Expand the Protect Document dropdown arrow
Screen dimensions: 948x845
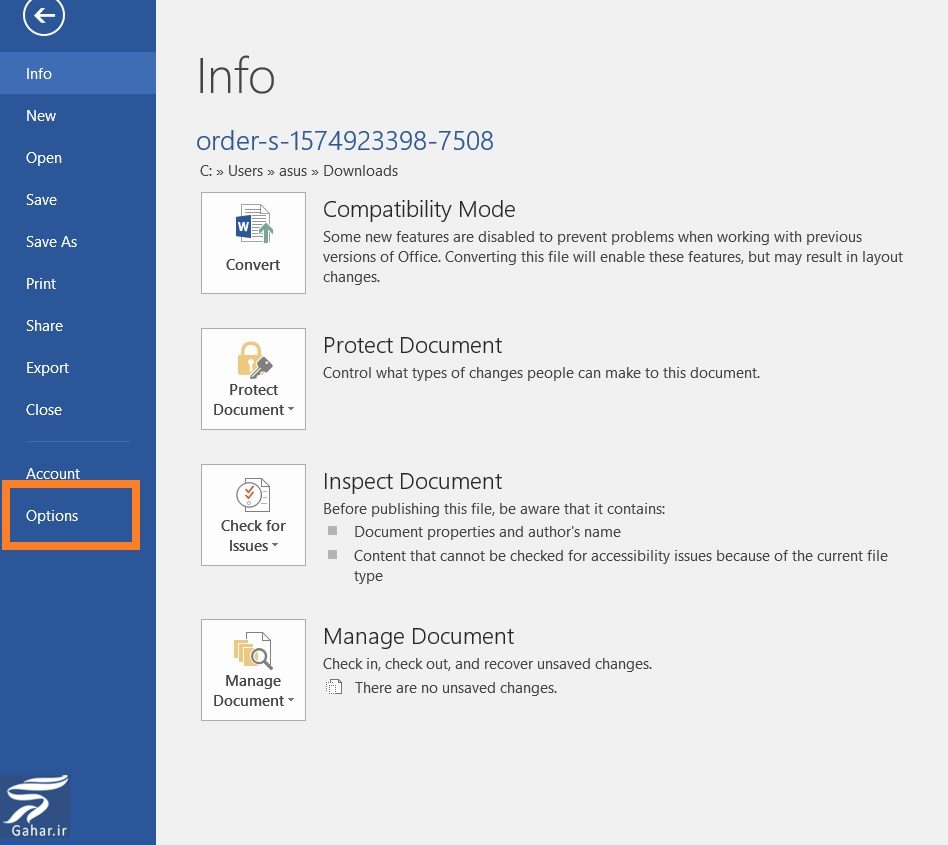coord(291,410)
